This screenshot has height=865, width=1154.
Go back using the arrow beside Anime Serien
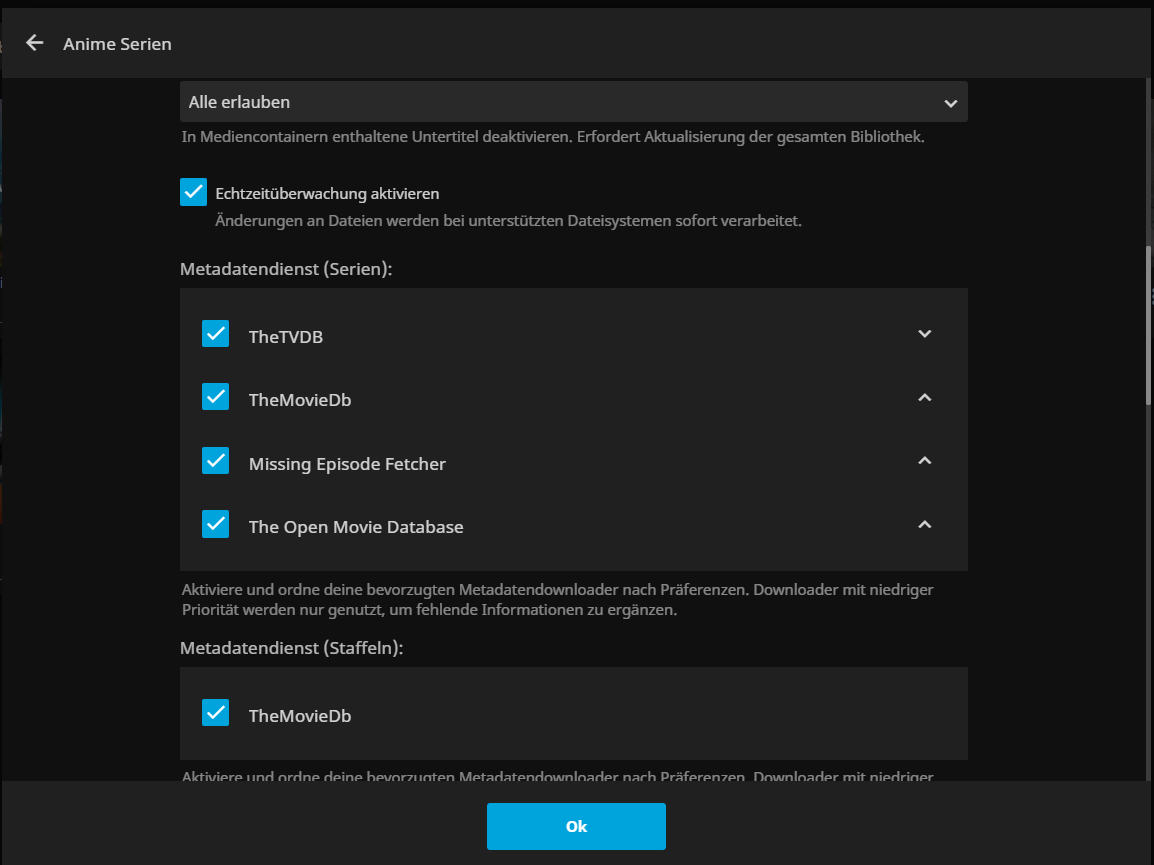pos(35,43)
